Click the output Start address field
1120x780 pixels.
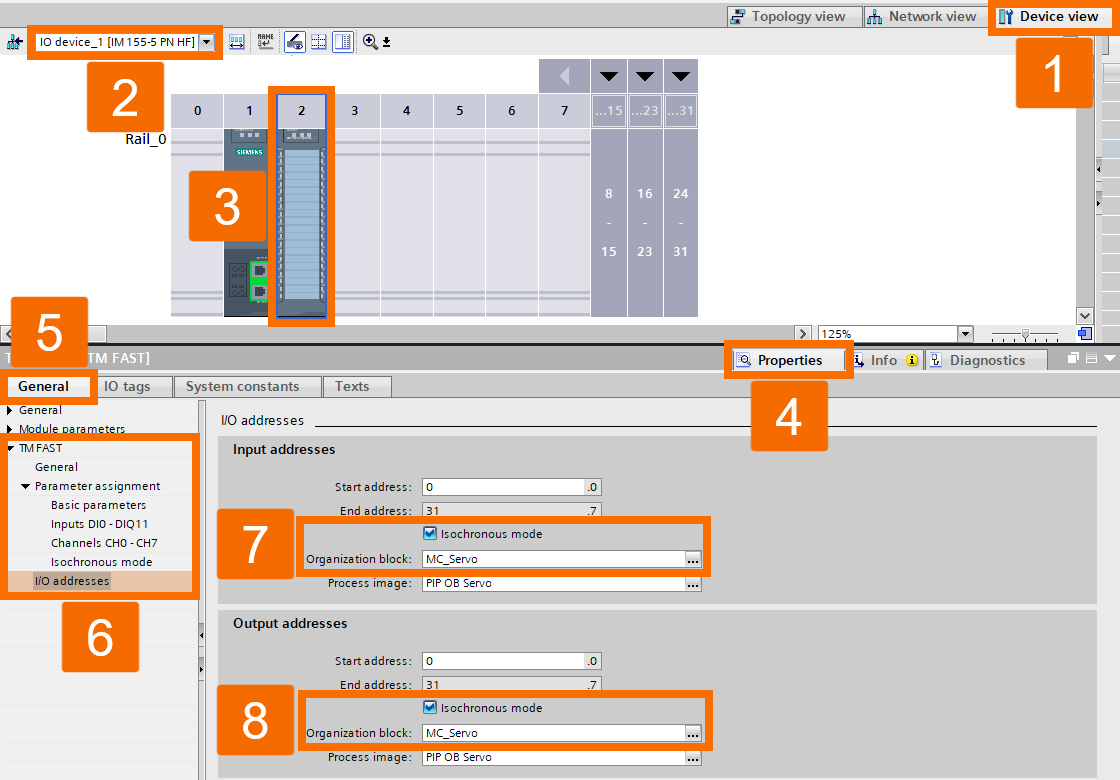(x=511, y=661)
